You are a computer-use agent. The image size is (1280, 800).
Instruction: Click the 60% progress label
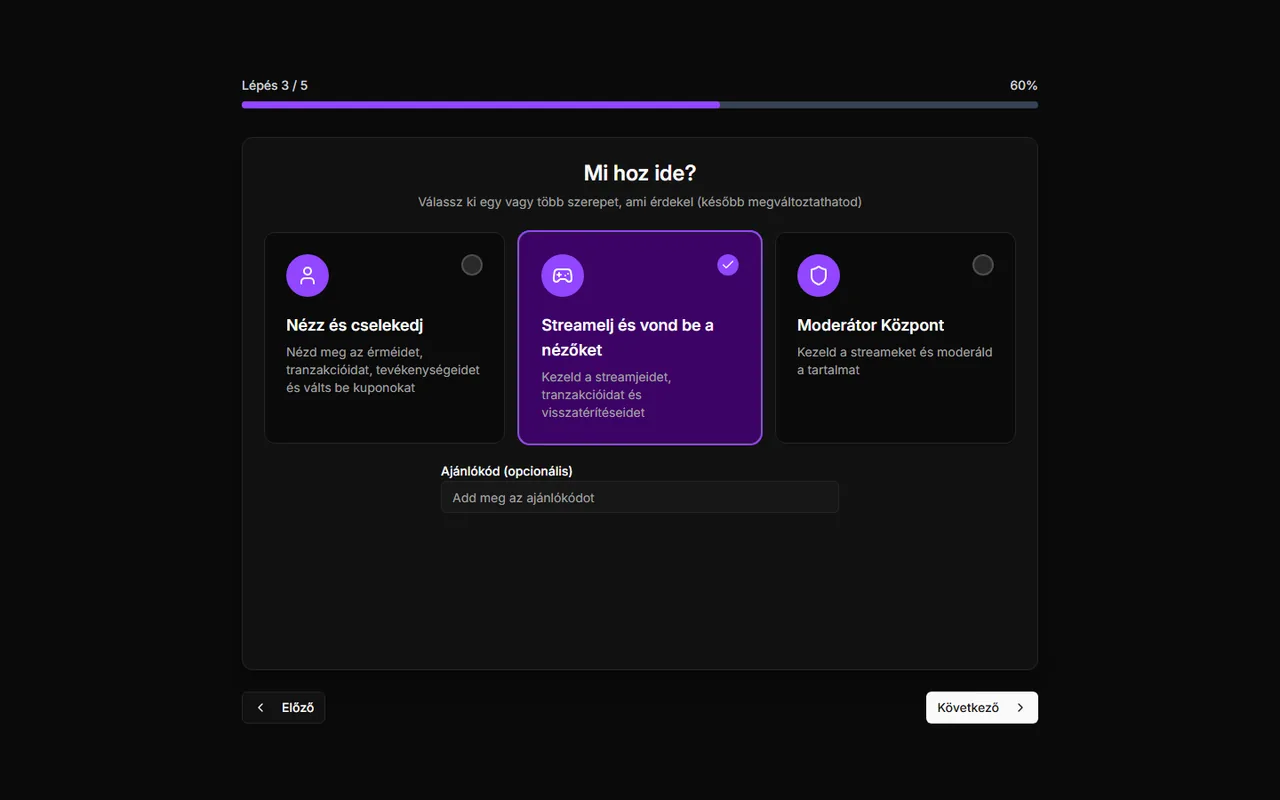point(1024,85)
